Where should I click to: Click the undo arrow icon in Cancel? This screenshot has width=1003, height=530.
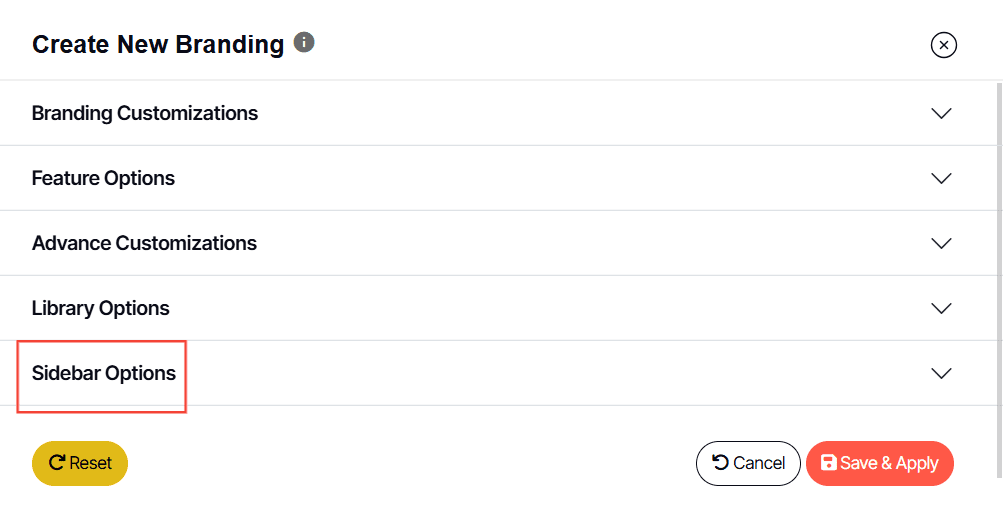[x=720, y=462]
